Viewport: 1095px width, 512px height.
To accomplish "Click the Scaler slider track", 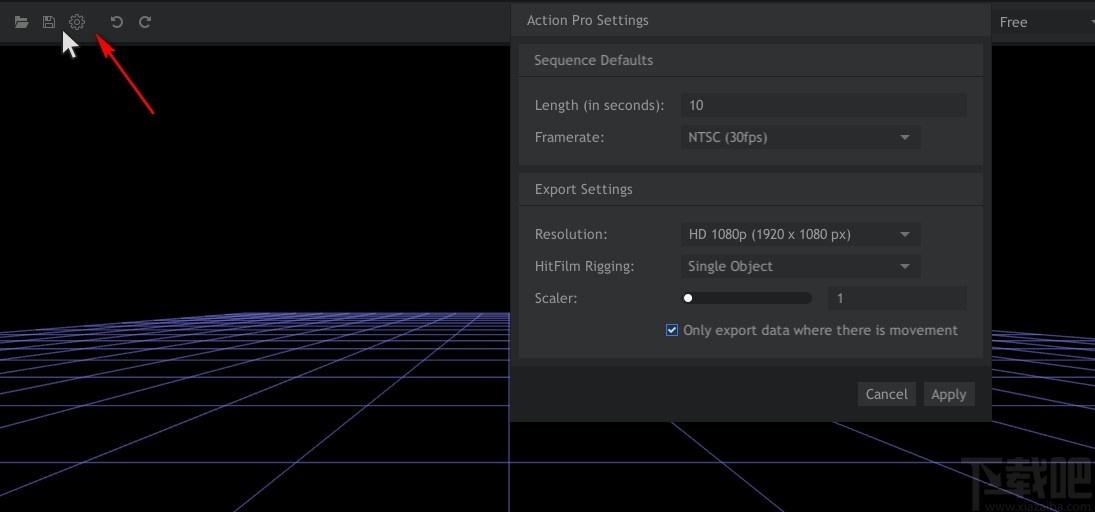I will (747, 298).
